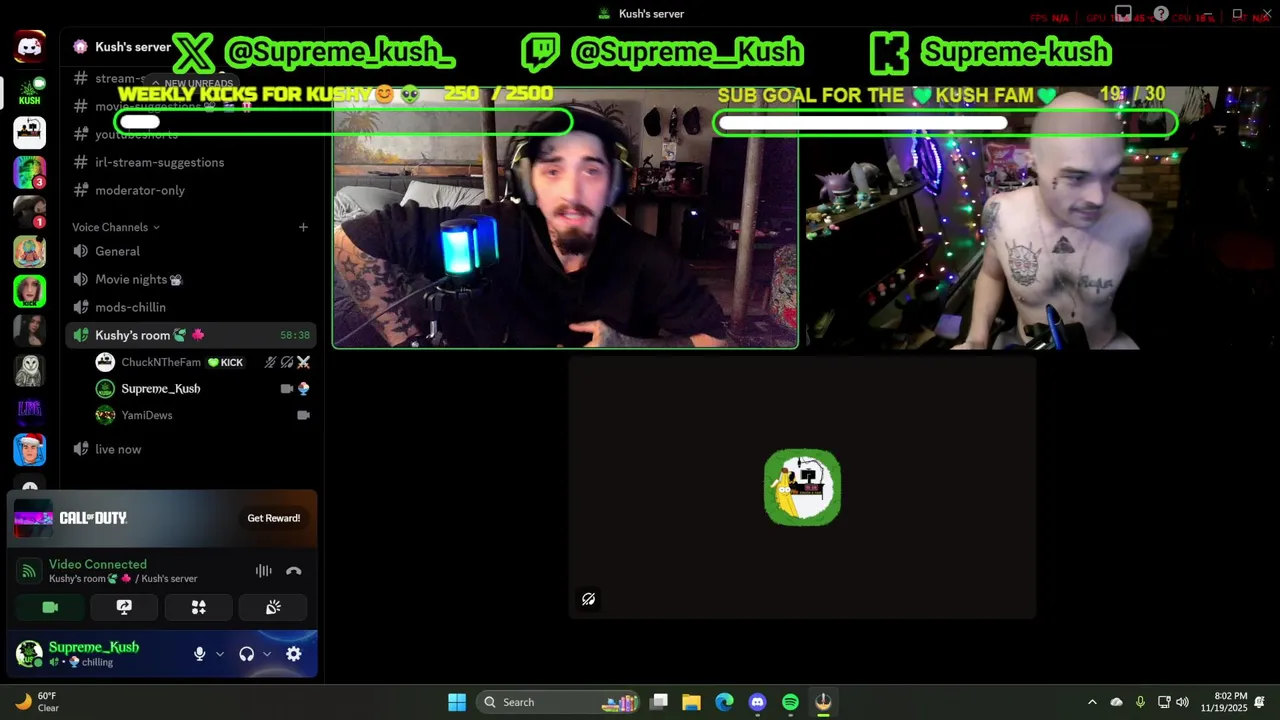Open the owl avatar server
The height and width of the screenshot is (720, 1280).
tap(29, 371)
